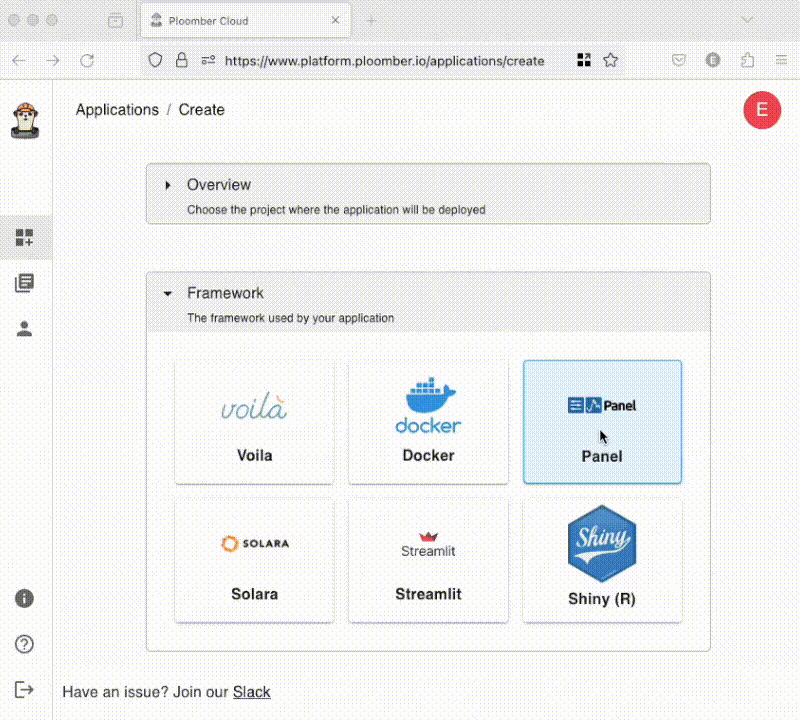The image size is (800, 720).
Task: Open a new browser tab
Action: [371, 20]
